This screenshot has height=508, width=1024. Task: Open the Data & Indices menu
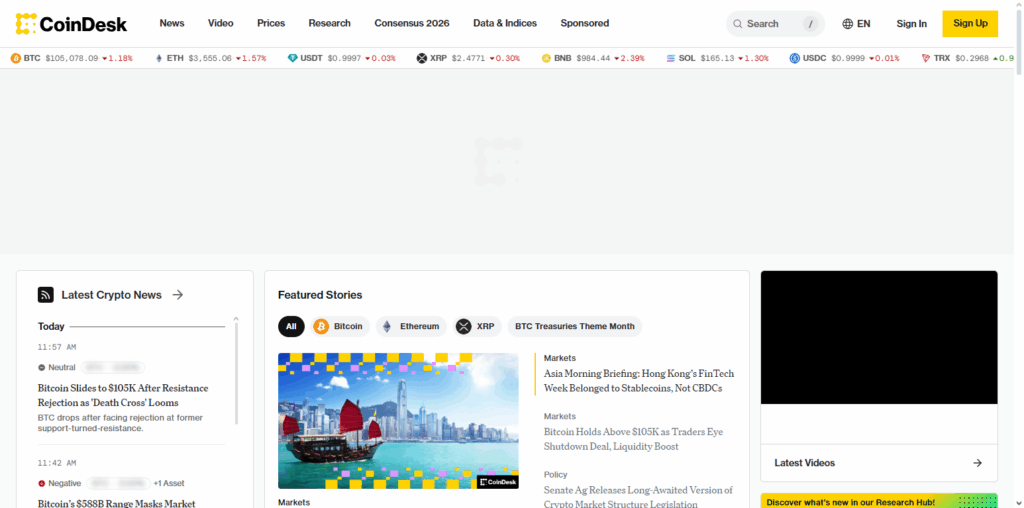(x=504, y=23)
